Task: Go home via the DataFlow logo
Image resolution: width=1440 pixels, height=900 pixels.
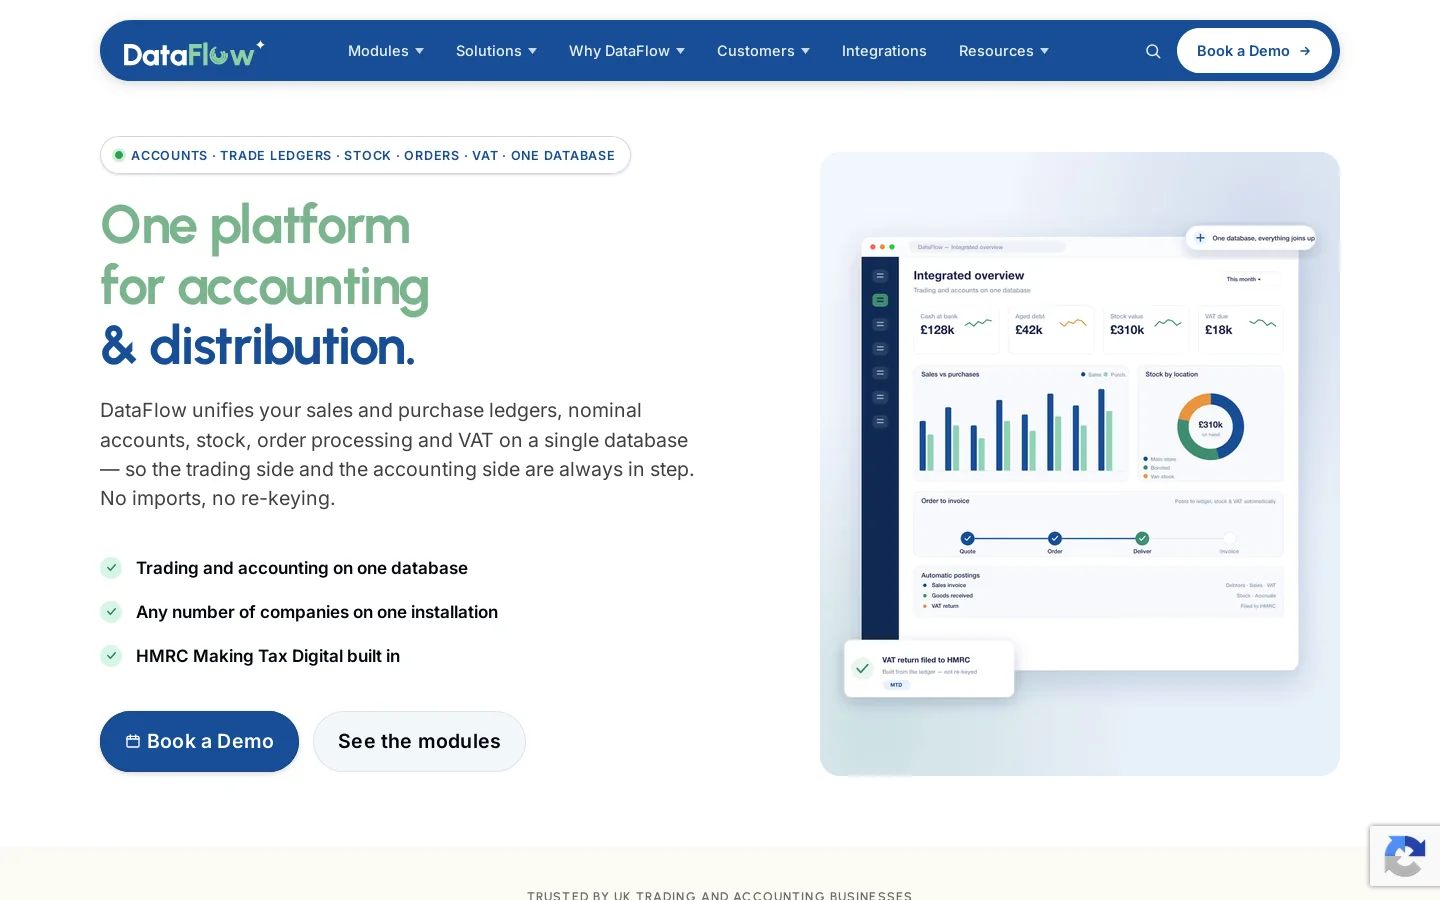Action: (x=194, y=52)
